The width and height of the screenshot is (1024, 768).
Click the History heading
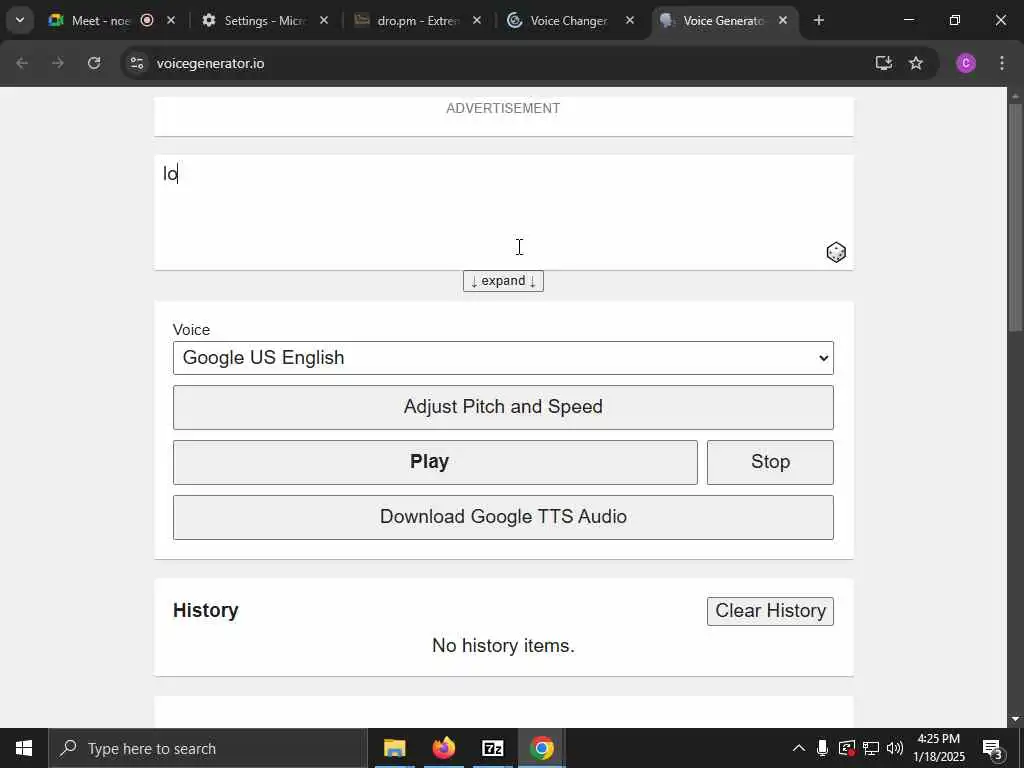[x=206, y=610]
